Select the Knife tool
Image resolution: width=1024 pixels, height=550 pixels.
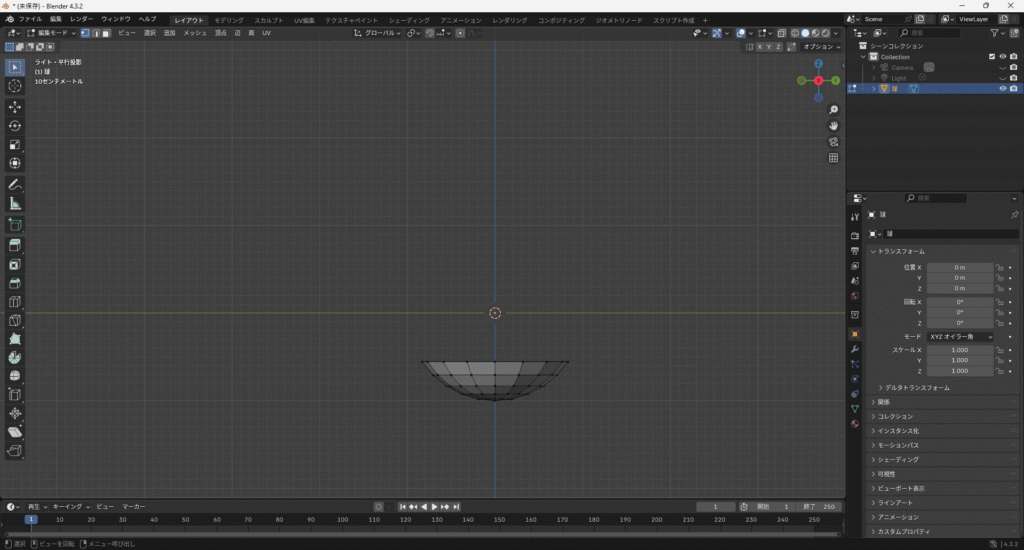pyautogui.click(x=14, y=320)
